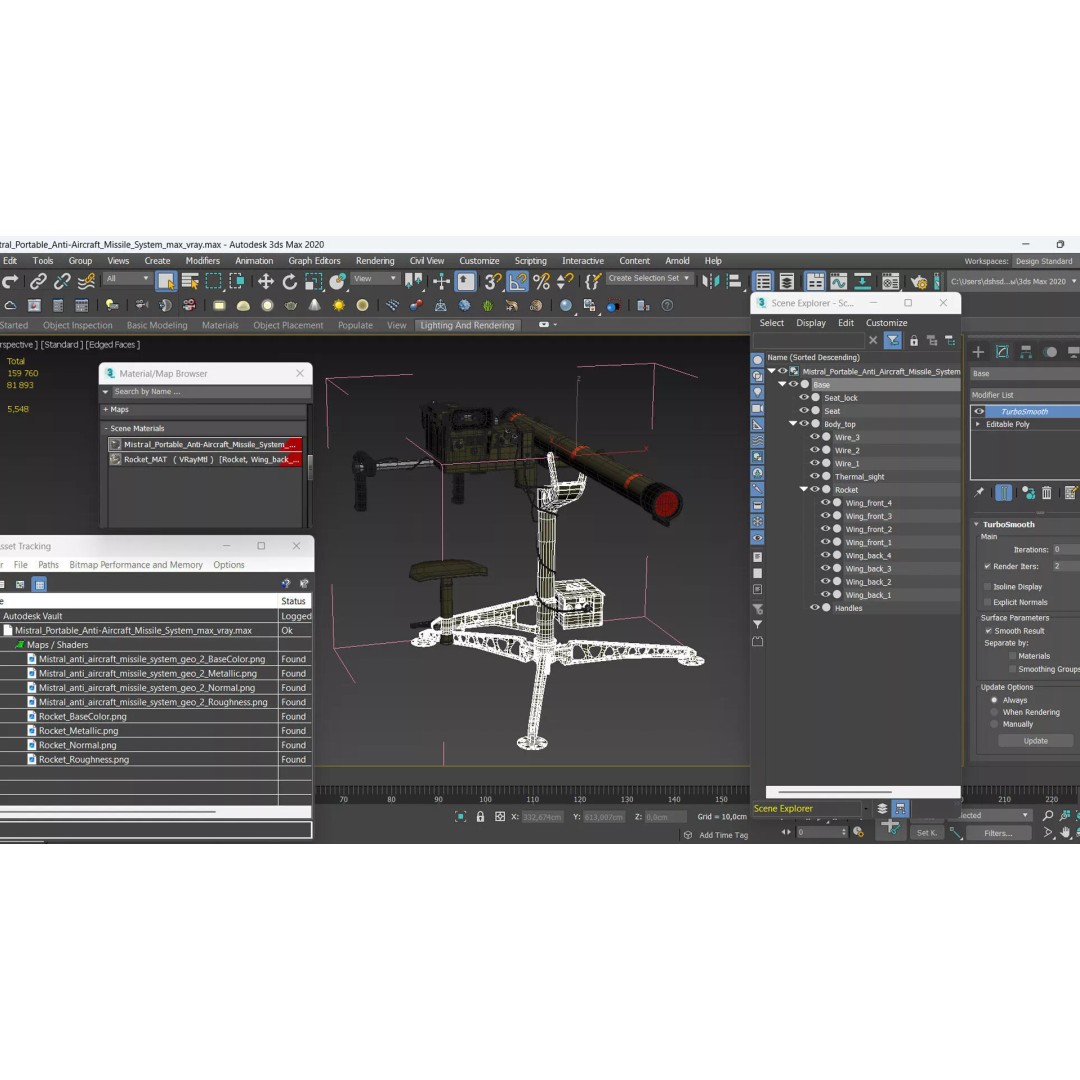This screenshot has height=1080, width=1080.
Task: Click the Search by Name field
Action: click(x=209, y=391)
